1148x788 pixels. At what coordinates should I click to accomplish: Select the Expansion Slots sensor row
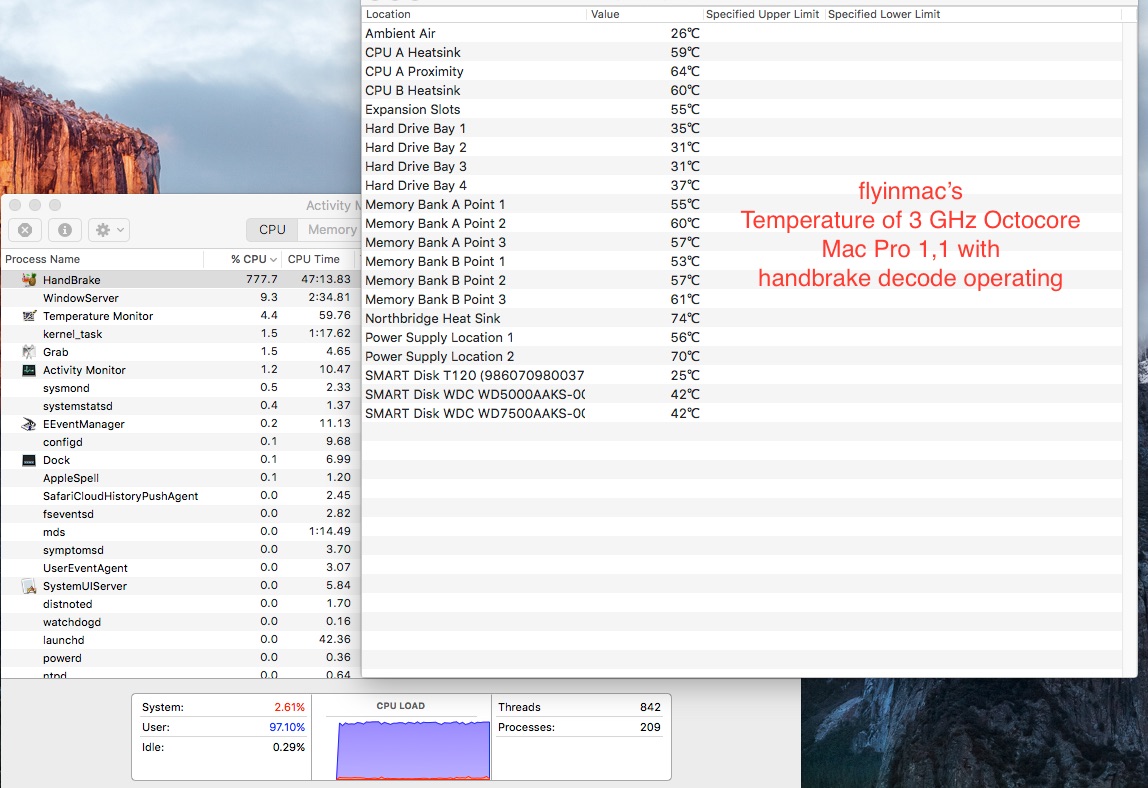coord(742,109)
